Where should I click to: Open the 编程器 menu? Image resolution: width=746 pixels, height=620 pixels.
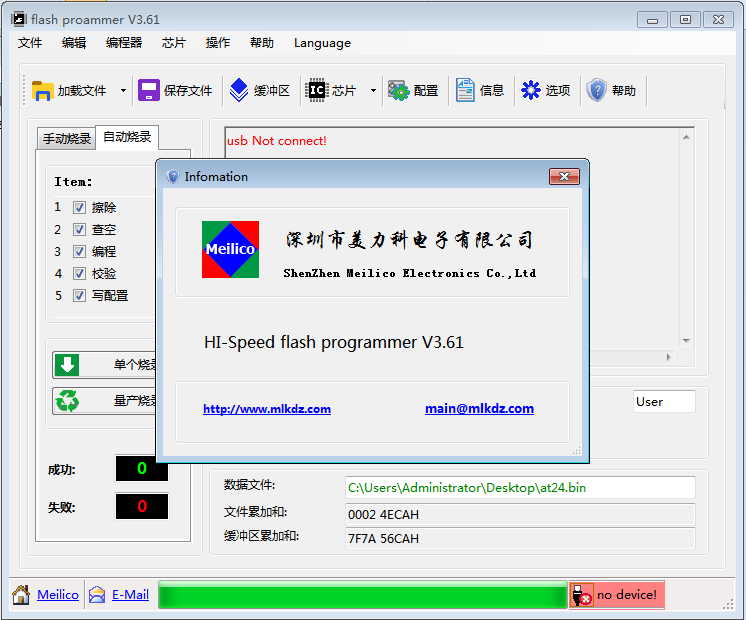[124, 43]
